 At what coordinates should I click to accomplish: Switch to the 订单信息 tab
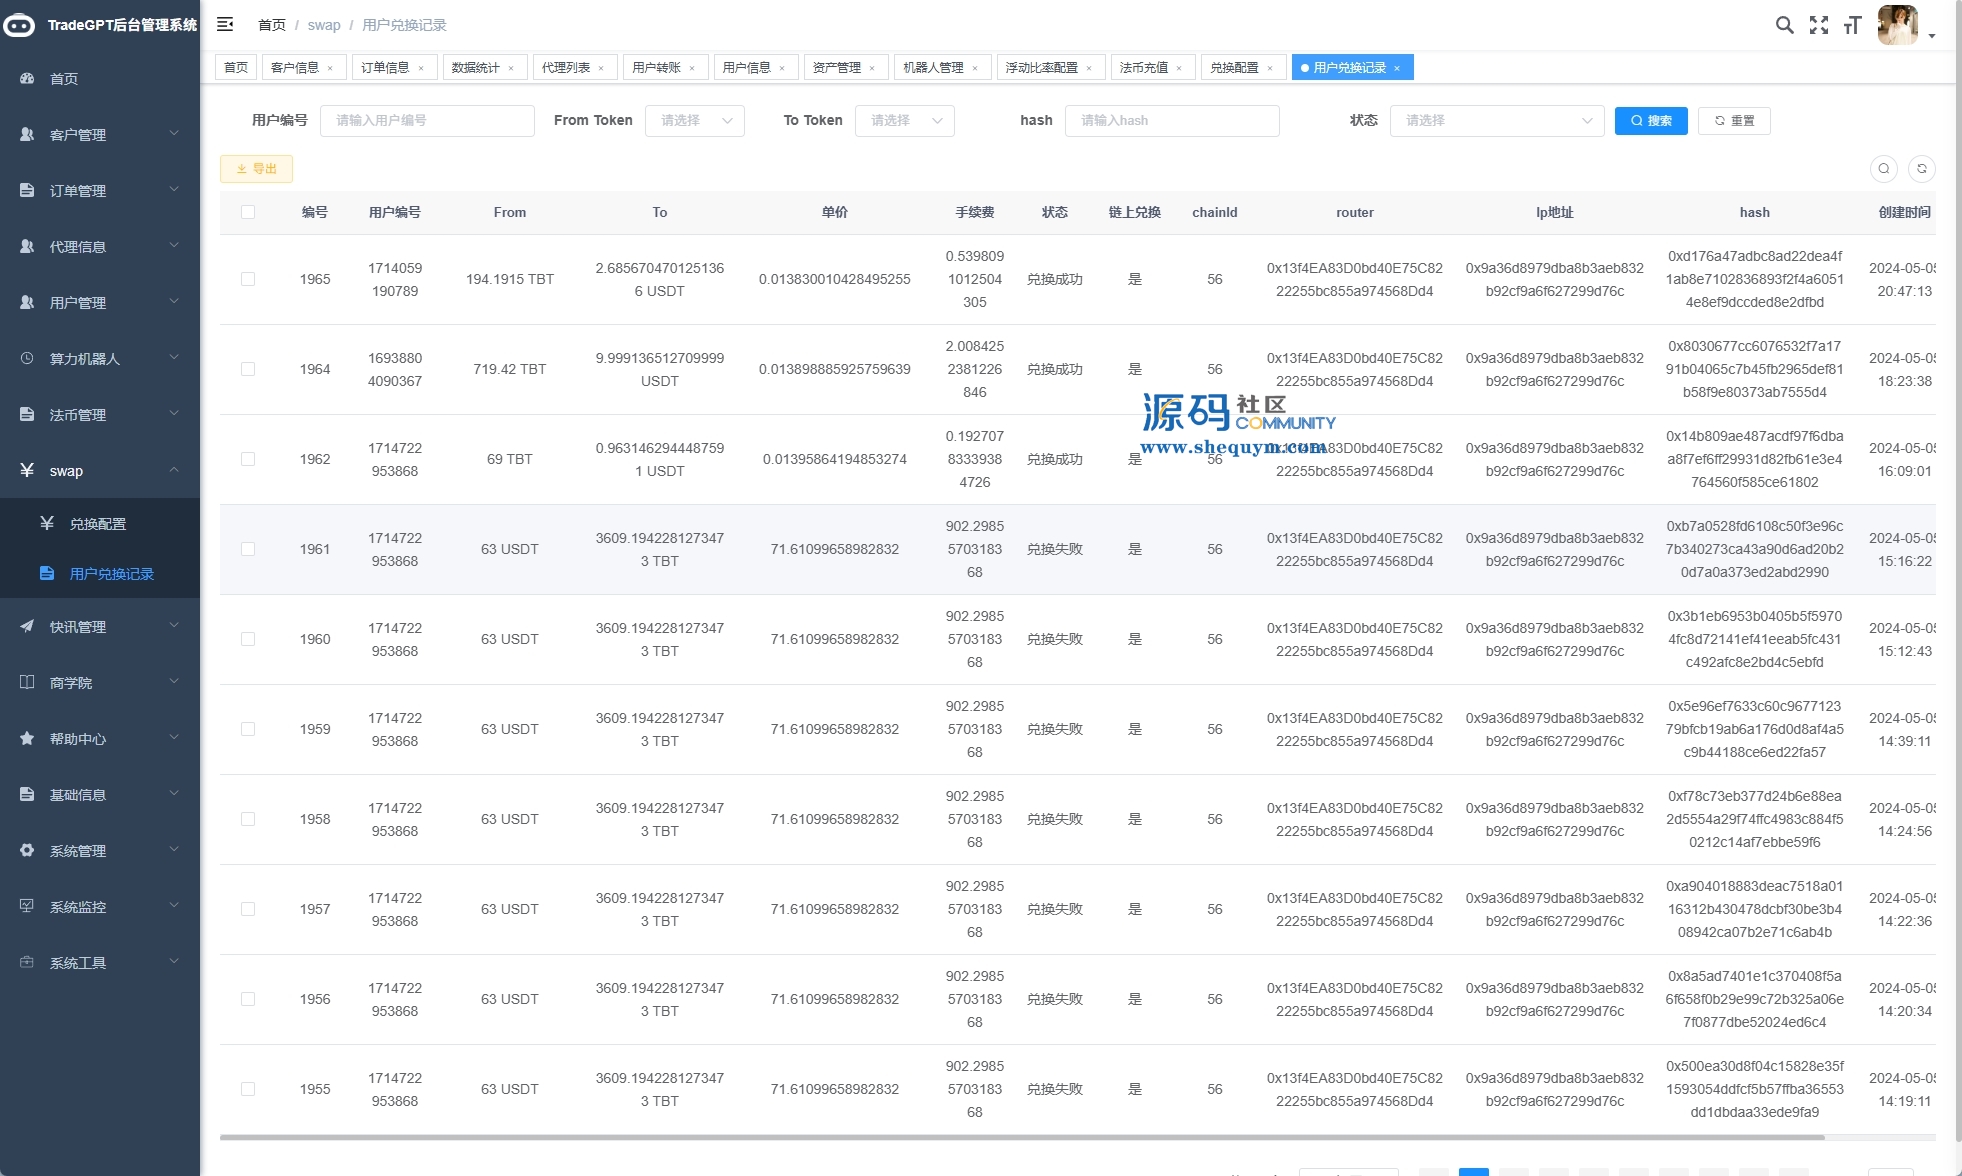385,67
